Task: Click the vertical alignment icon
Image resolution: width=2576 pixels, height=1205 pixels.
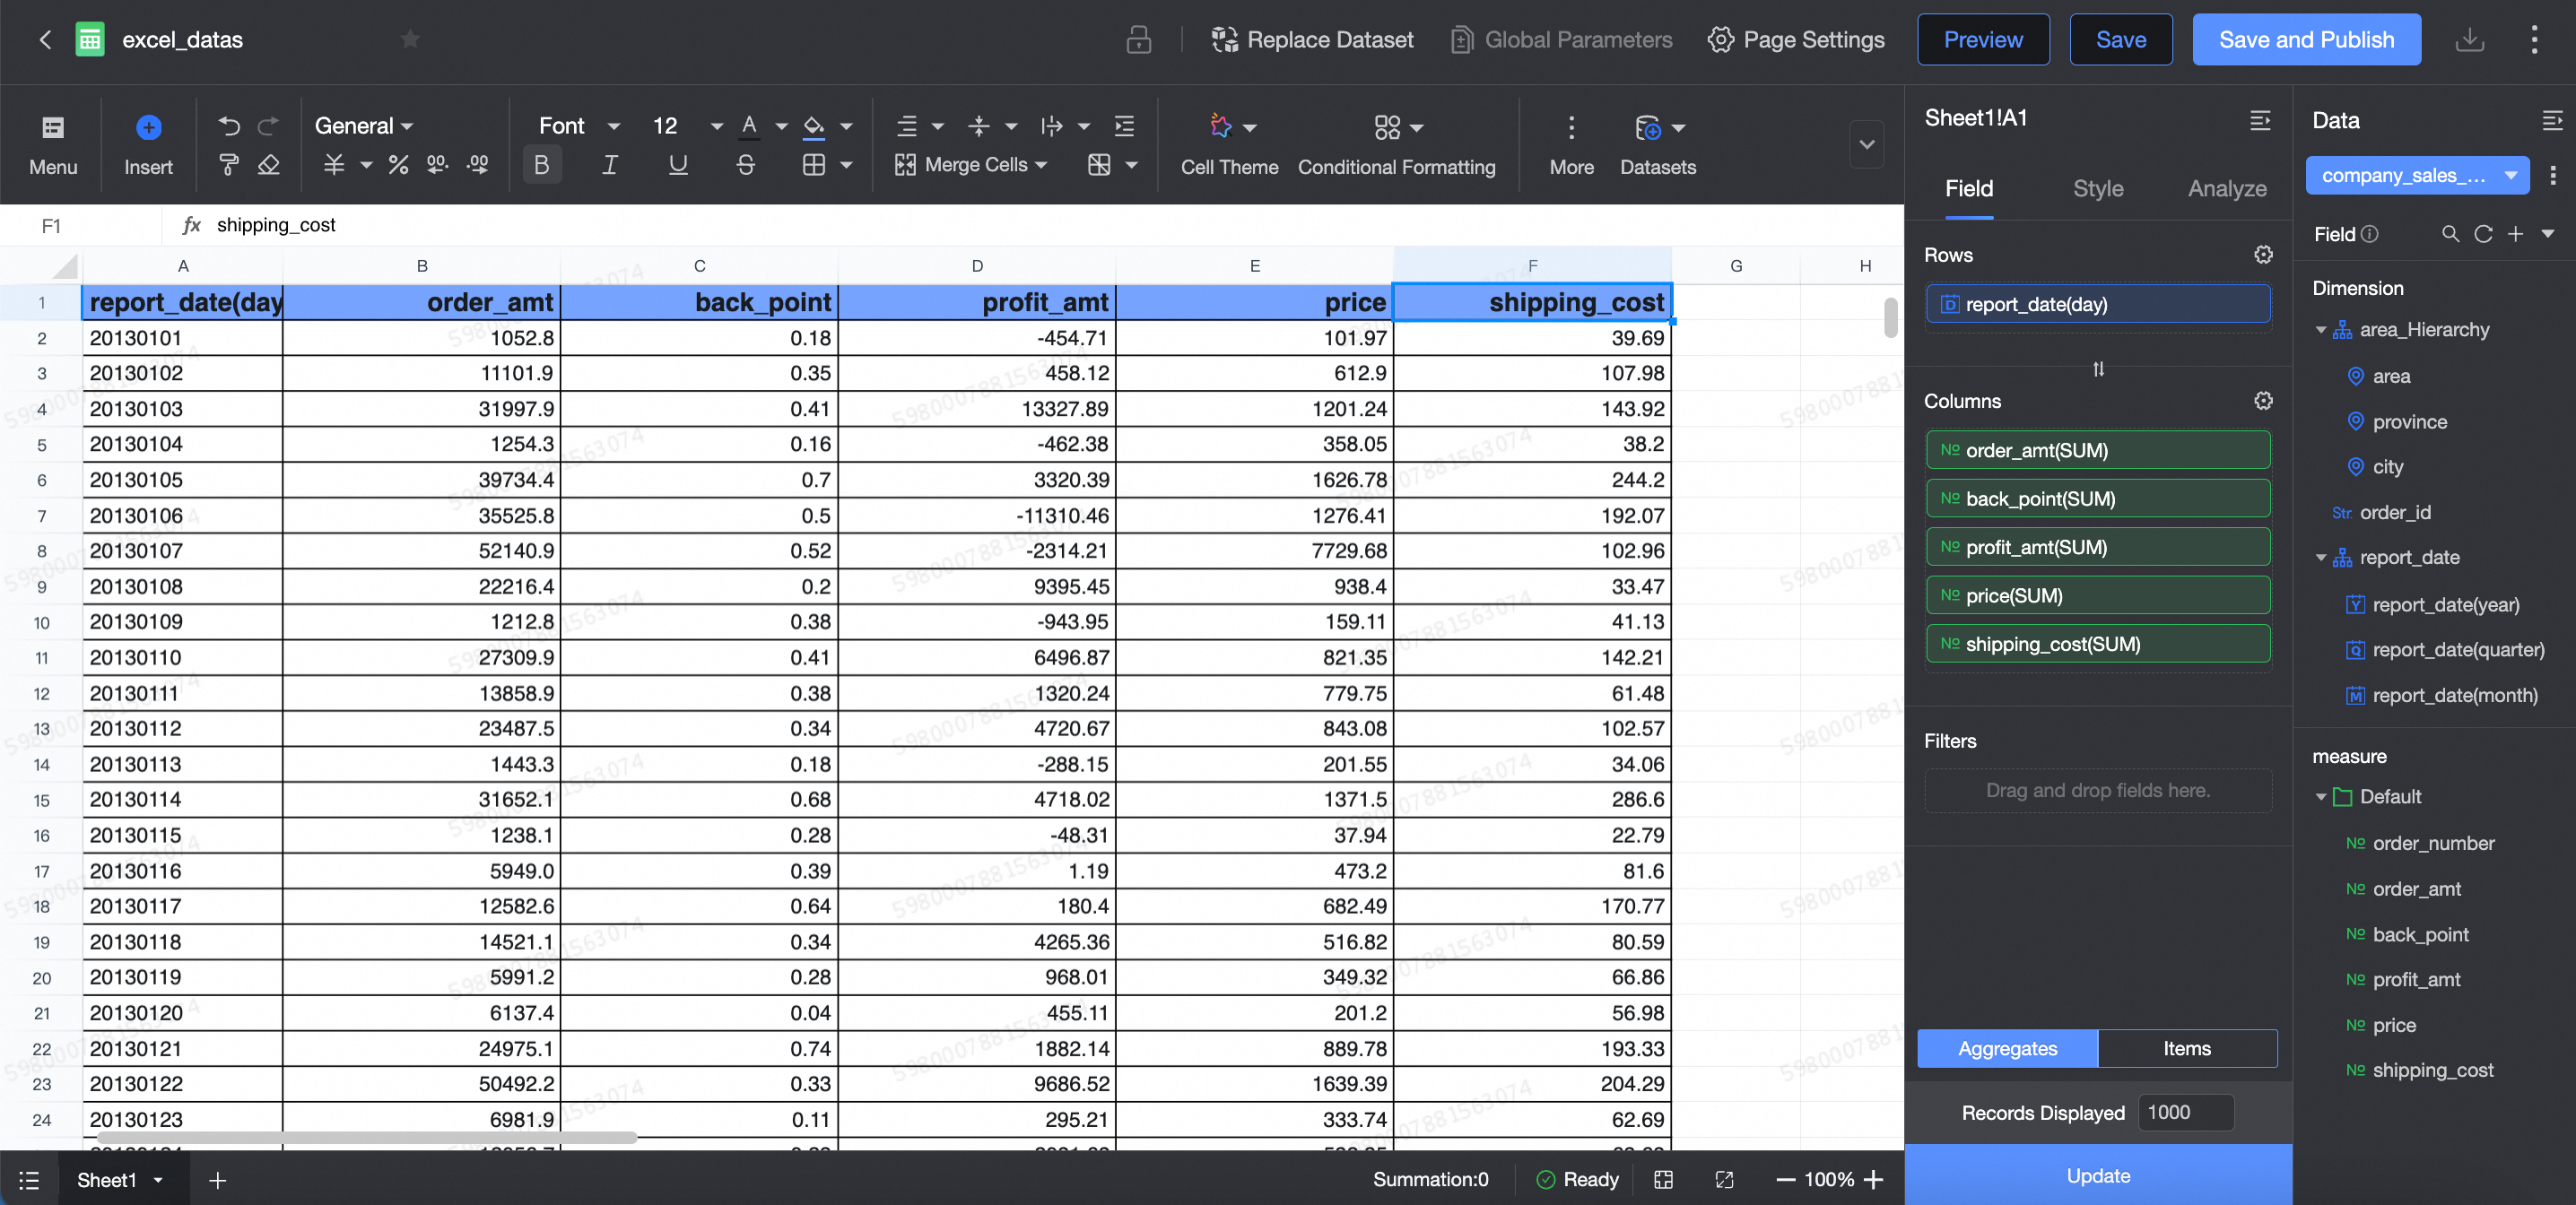Action: (x=979, y=126)
